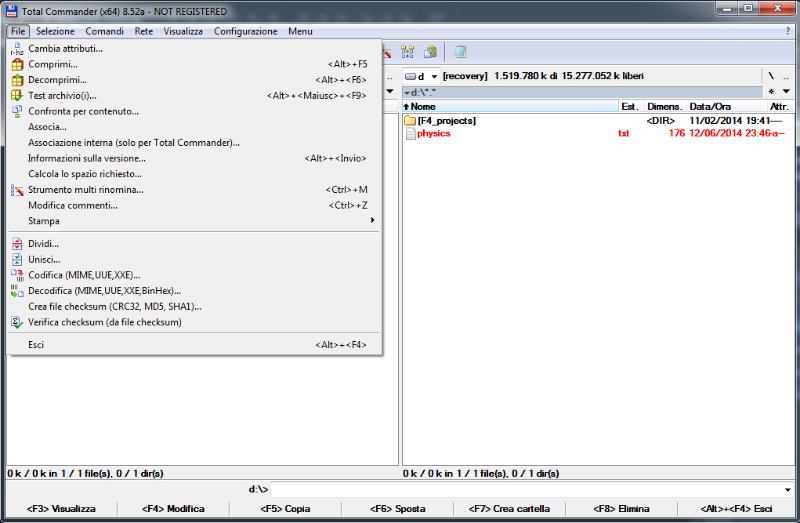Image resolution: width=800 pixels, height=523 pixels.
Task: Choose Cambia attributi from File menu
Action: point(65,48)
